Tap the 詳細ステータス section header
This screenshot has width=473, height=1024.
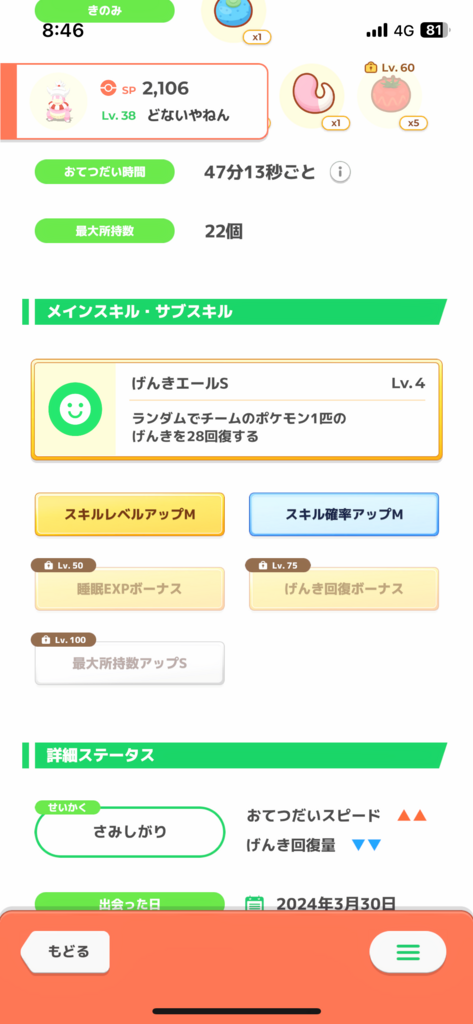tap(235, 756)
